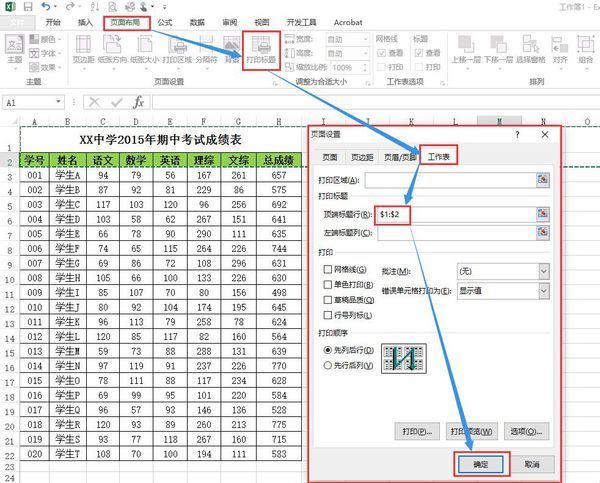Toggle Gridlines View (查看) checkbox
The width and height of the screenshot is (600, 483).
(x=382, y=53)
